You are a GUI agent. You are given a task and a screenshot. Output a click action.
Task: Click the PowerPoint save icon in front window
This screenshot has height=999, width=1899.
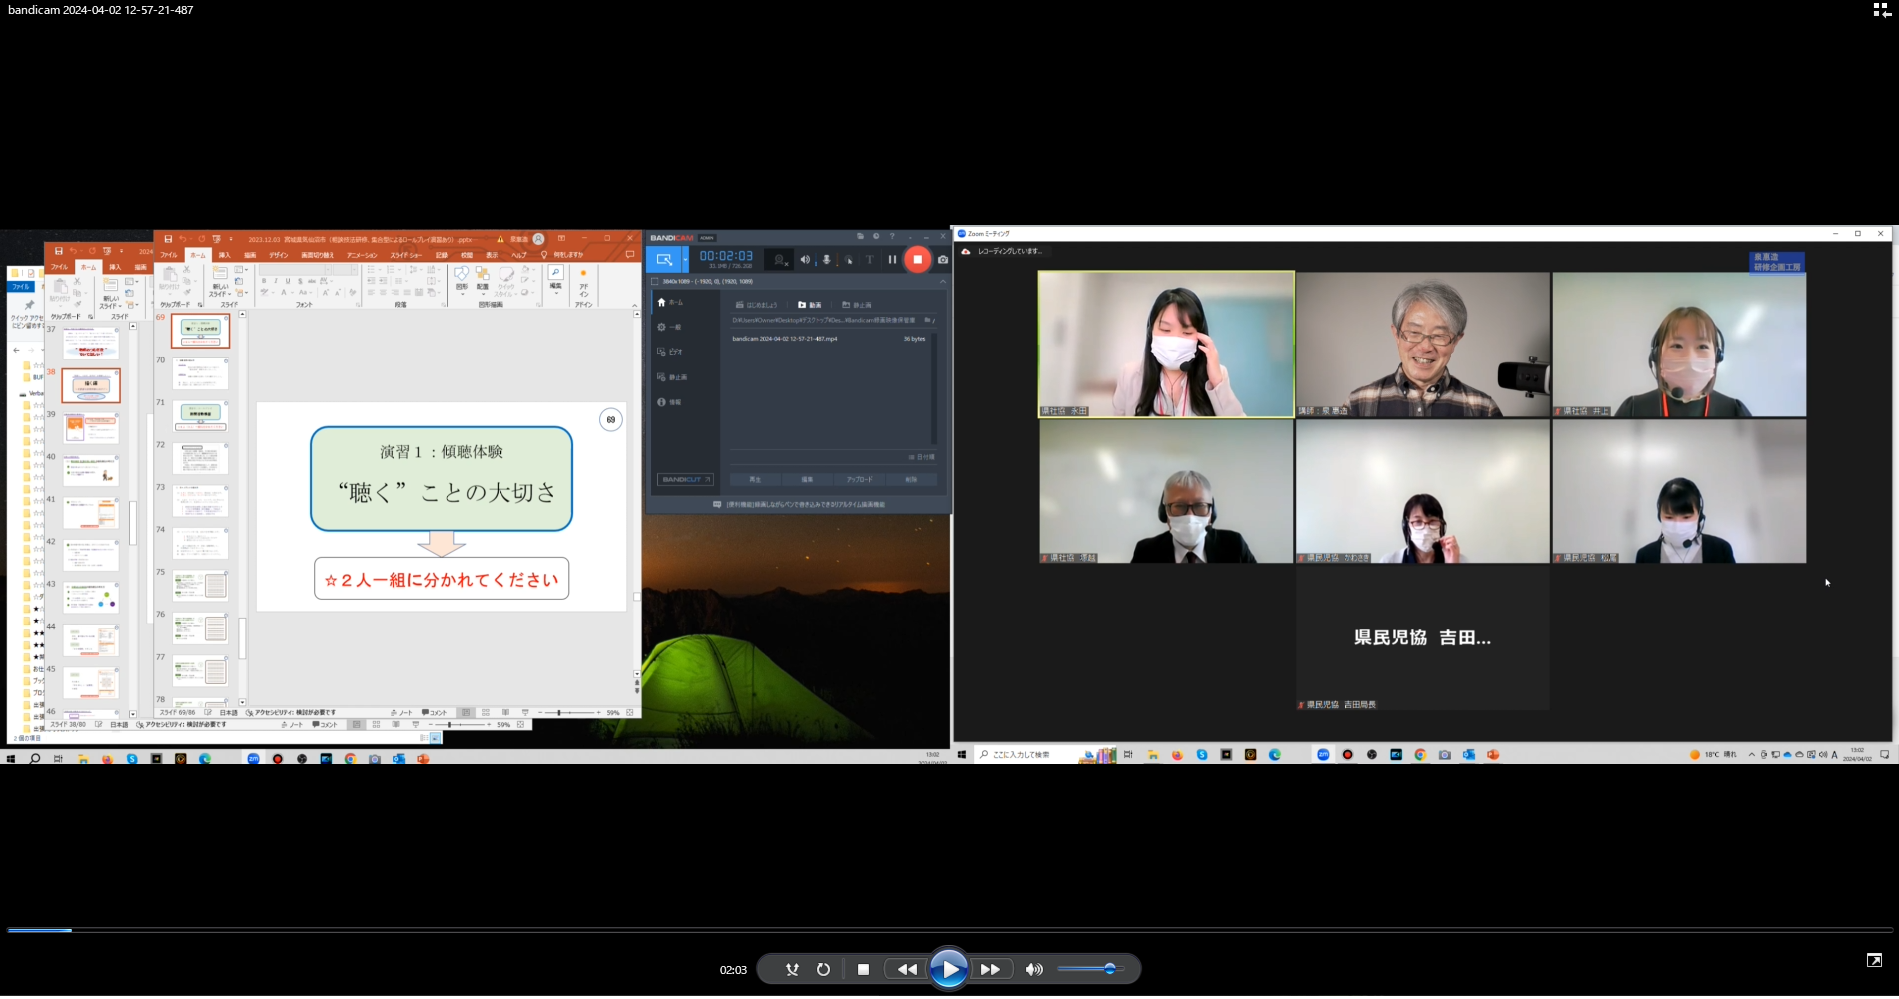[168, 239]
